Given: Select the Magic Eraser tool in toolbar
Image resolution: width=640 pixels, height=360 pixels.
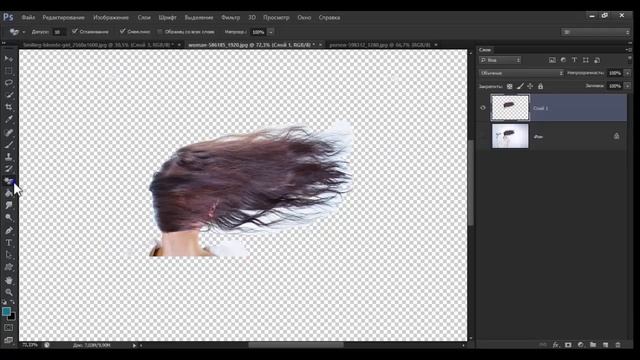Looking at the screenshot, I should 9,181.
